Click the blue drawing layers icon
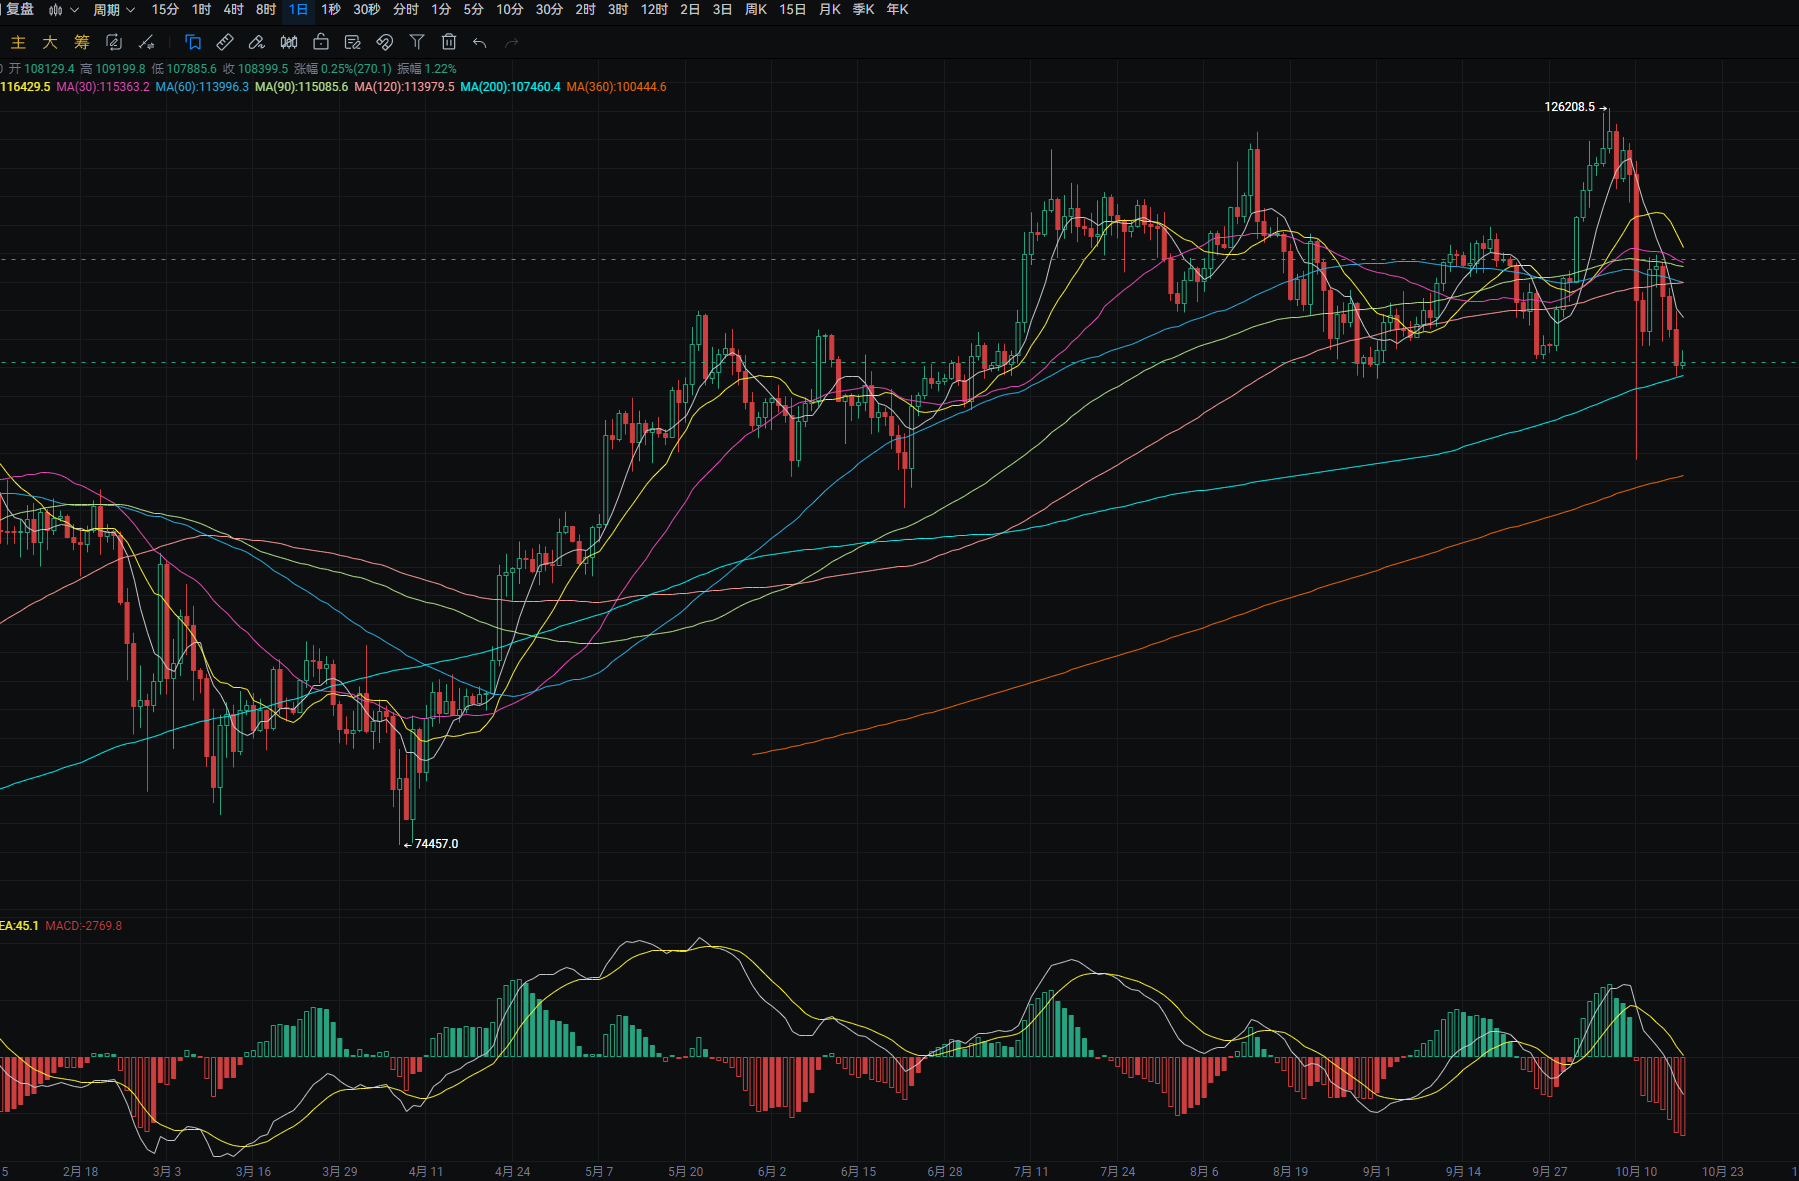 (193, 42)
